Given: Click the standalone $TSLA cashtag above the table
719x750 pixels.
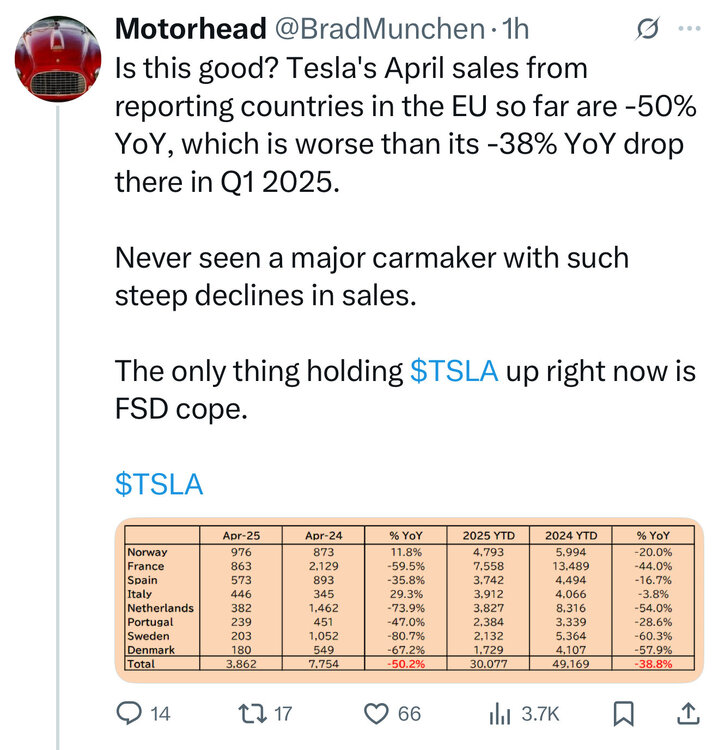Looking at the screenshot, I should pyautogui.click(x=159, y=484).
